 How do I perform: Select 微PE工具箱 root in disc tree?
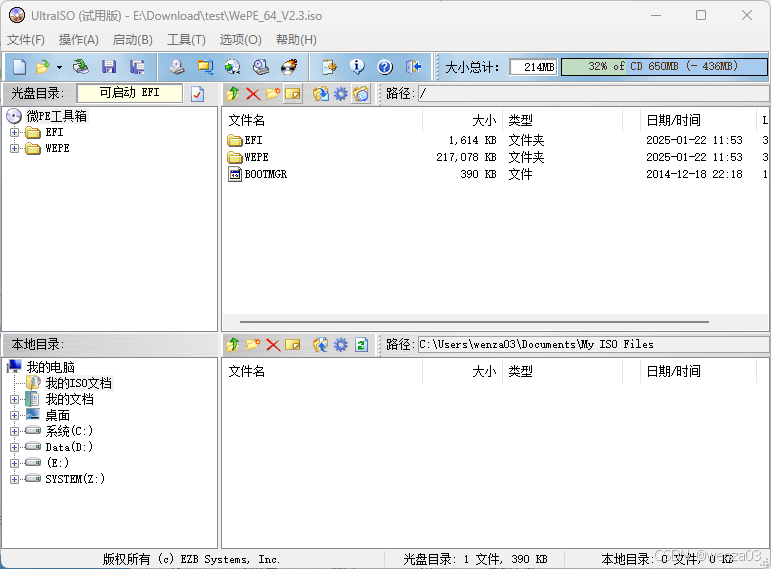[x=57, y=116]
